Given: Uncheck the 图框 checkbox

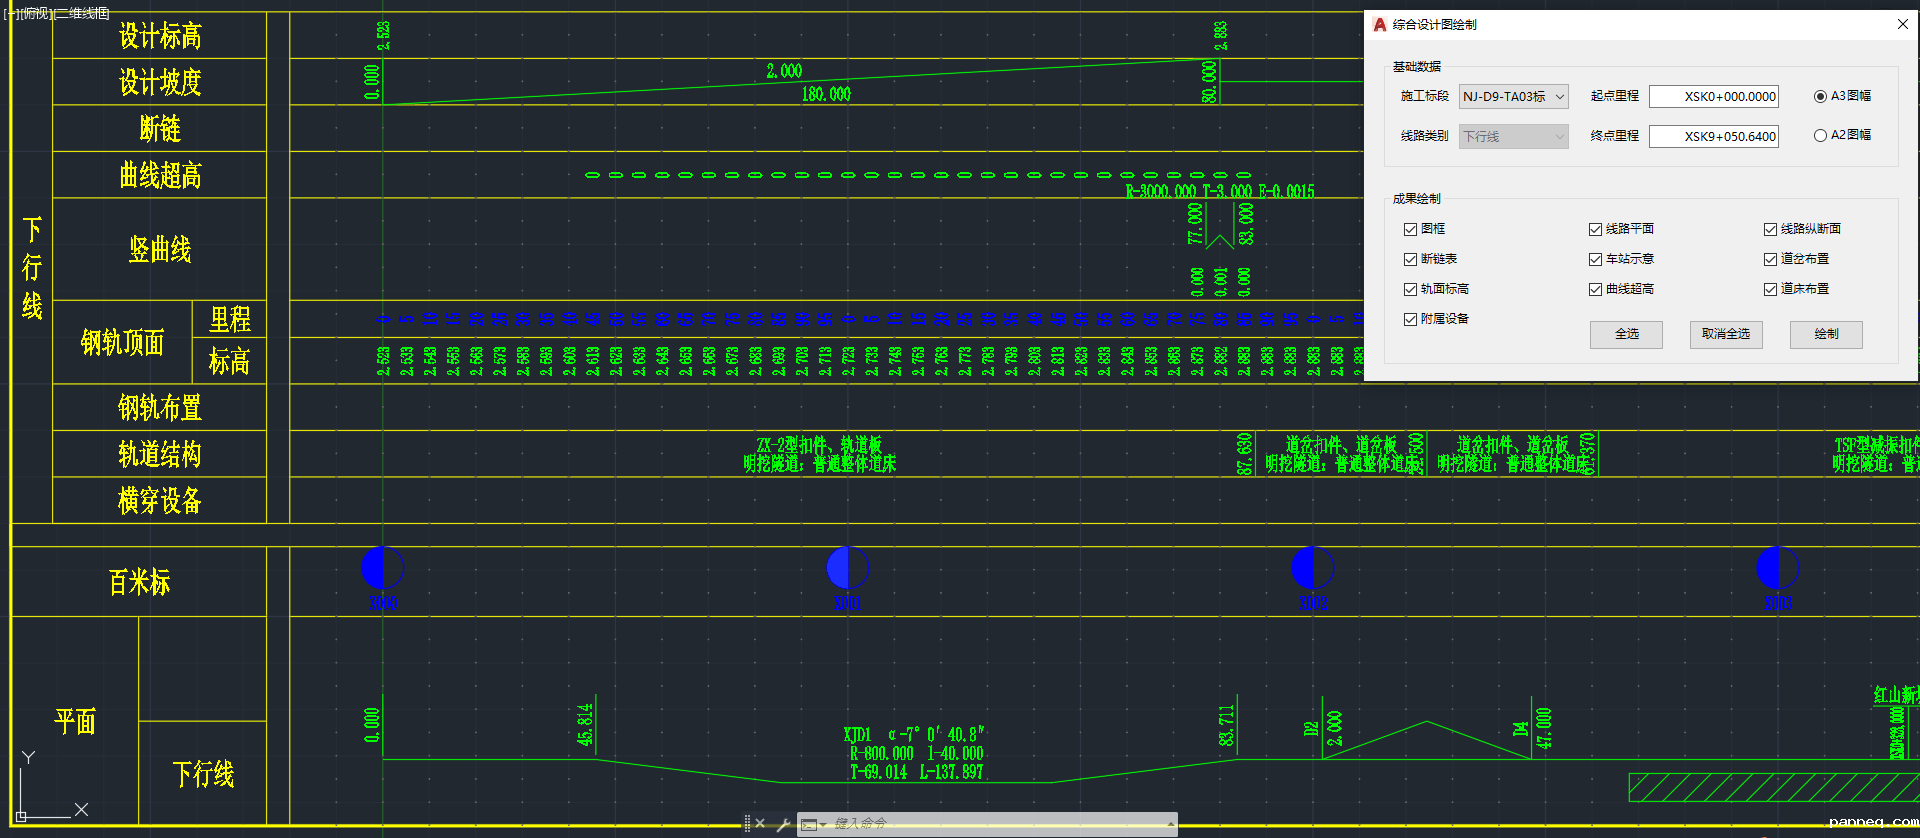Looking at the screenshot, I should pyautogui.click(x=1410, y=230).
